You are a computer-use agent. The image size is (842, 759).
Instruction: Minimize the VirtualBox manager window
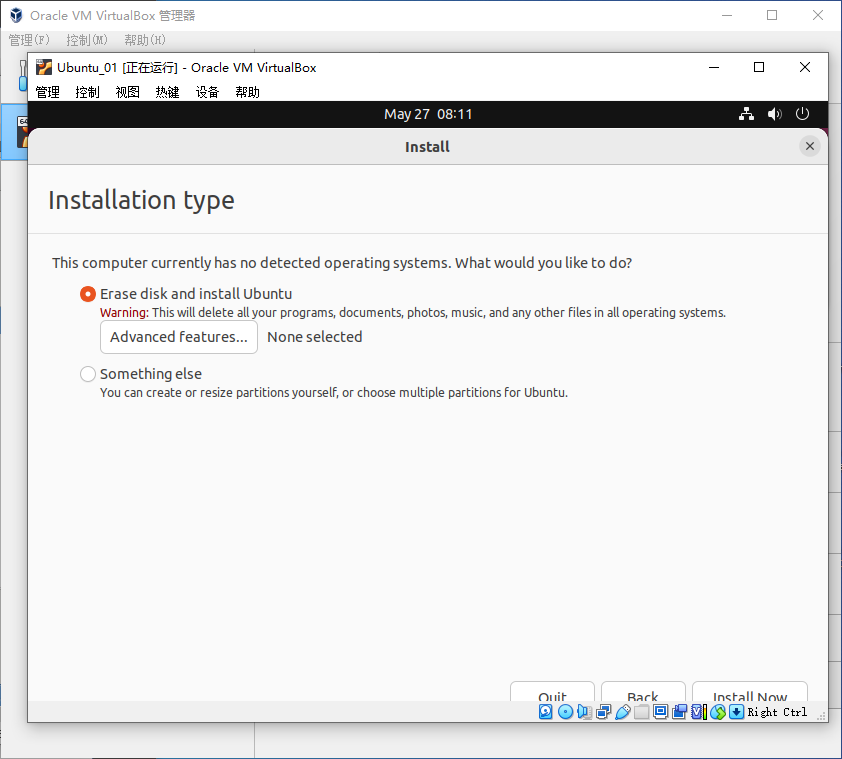[x=727, y=15]
